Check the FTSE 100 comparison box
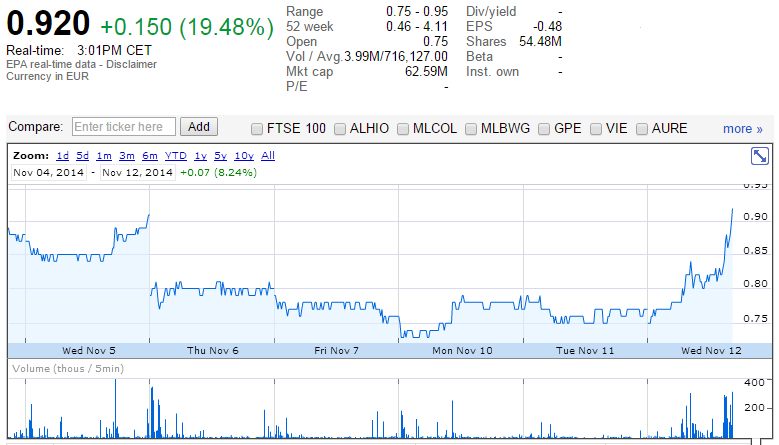The height and width of the screenshot is (445, 779). coord(256,129)
